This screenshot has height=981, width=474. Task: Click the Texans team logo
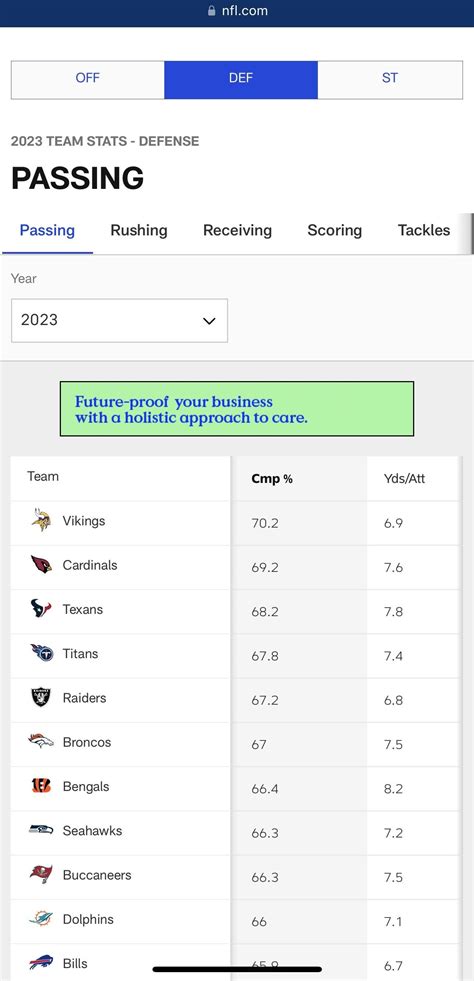pos(41,609)
